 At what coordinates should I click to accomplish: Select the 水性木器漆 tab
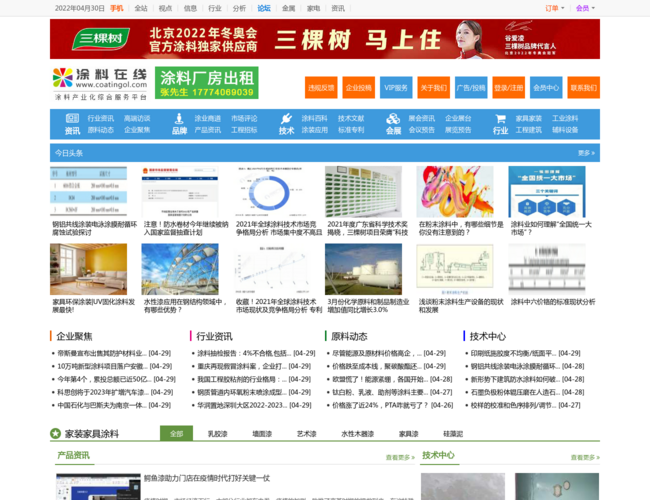tap(357, 434)
